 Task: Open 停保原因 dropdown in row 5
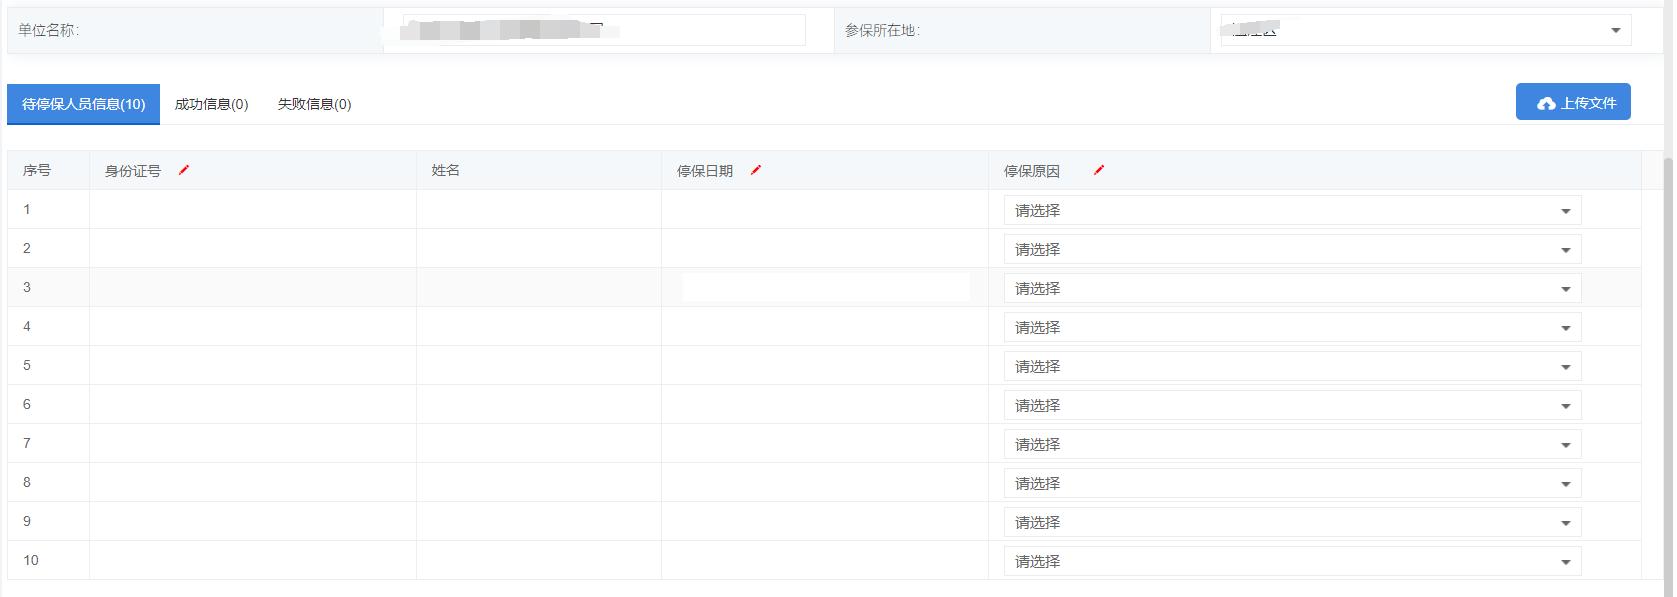[1292, 366]
